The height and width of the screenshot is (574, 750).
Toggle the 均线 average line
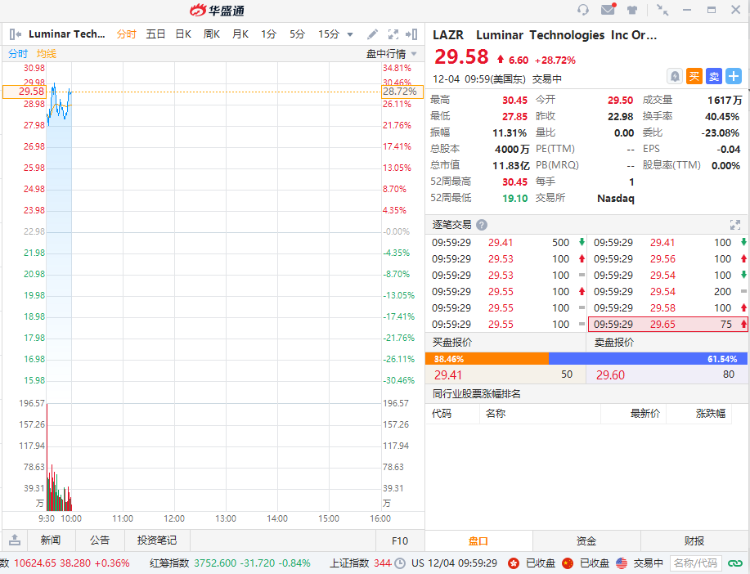point(46,54)
